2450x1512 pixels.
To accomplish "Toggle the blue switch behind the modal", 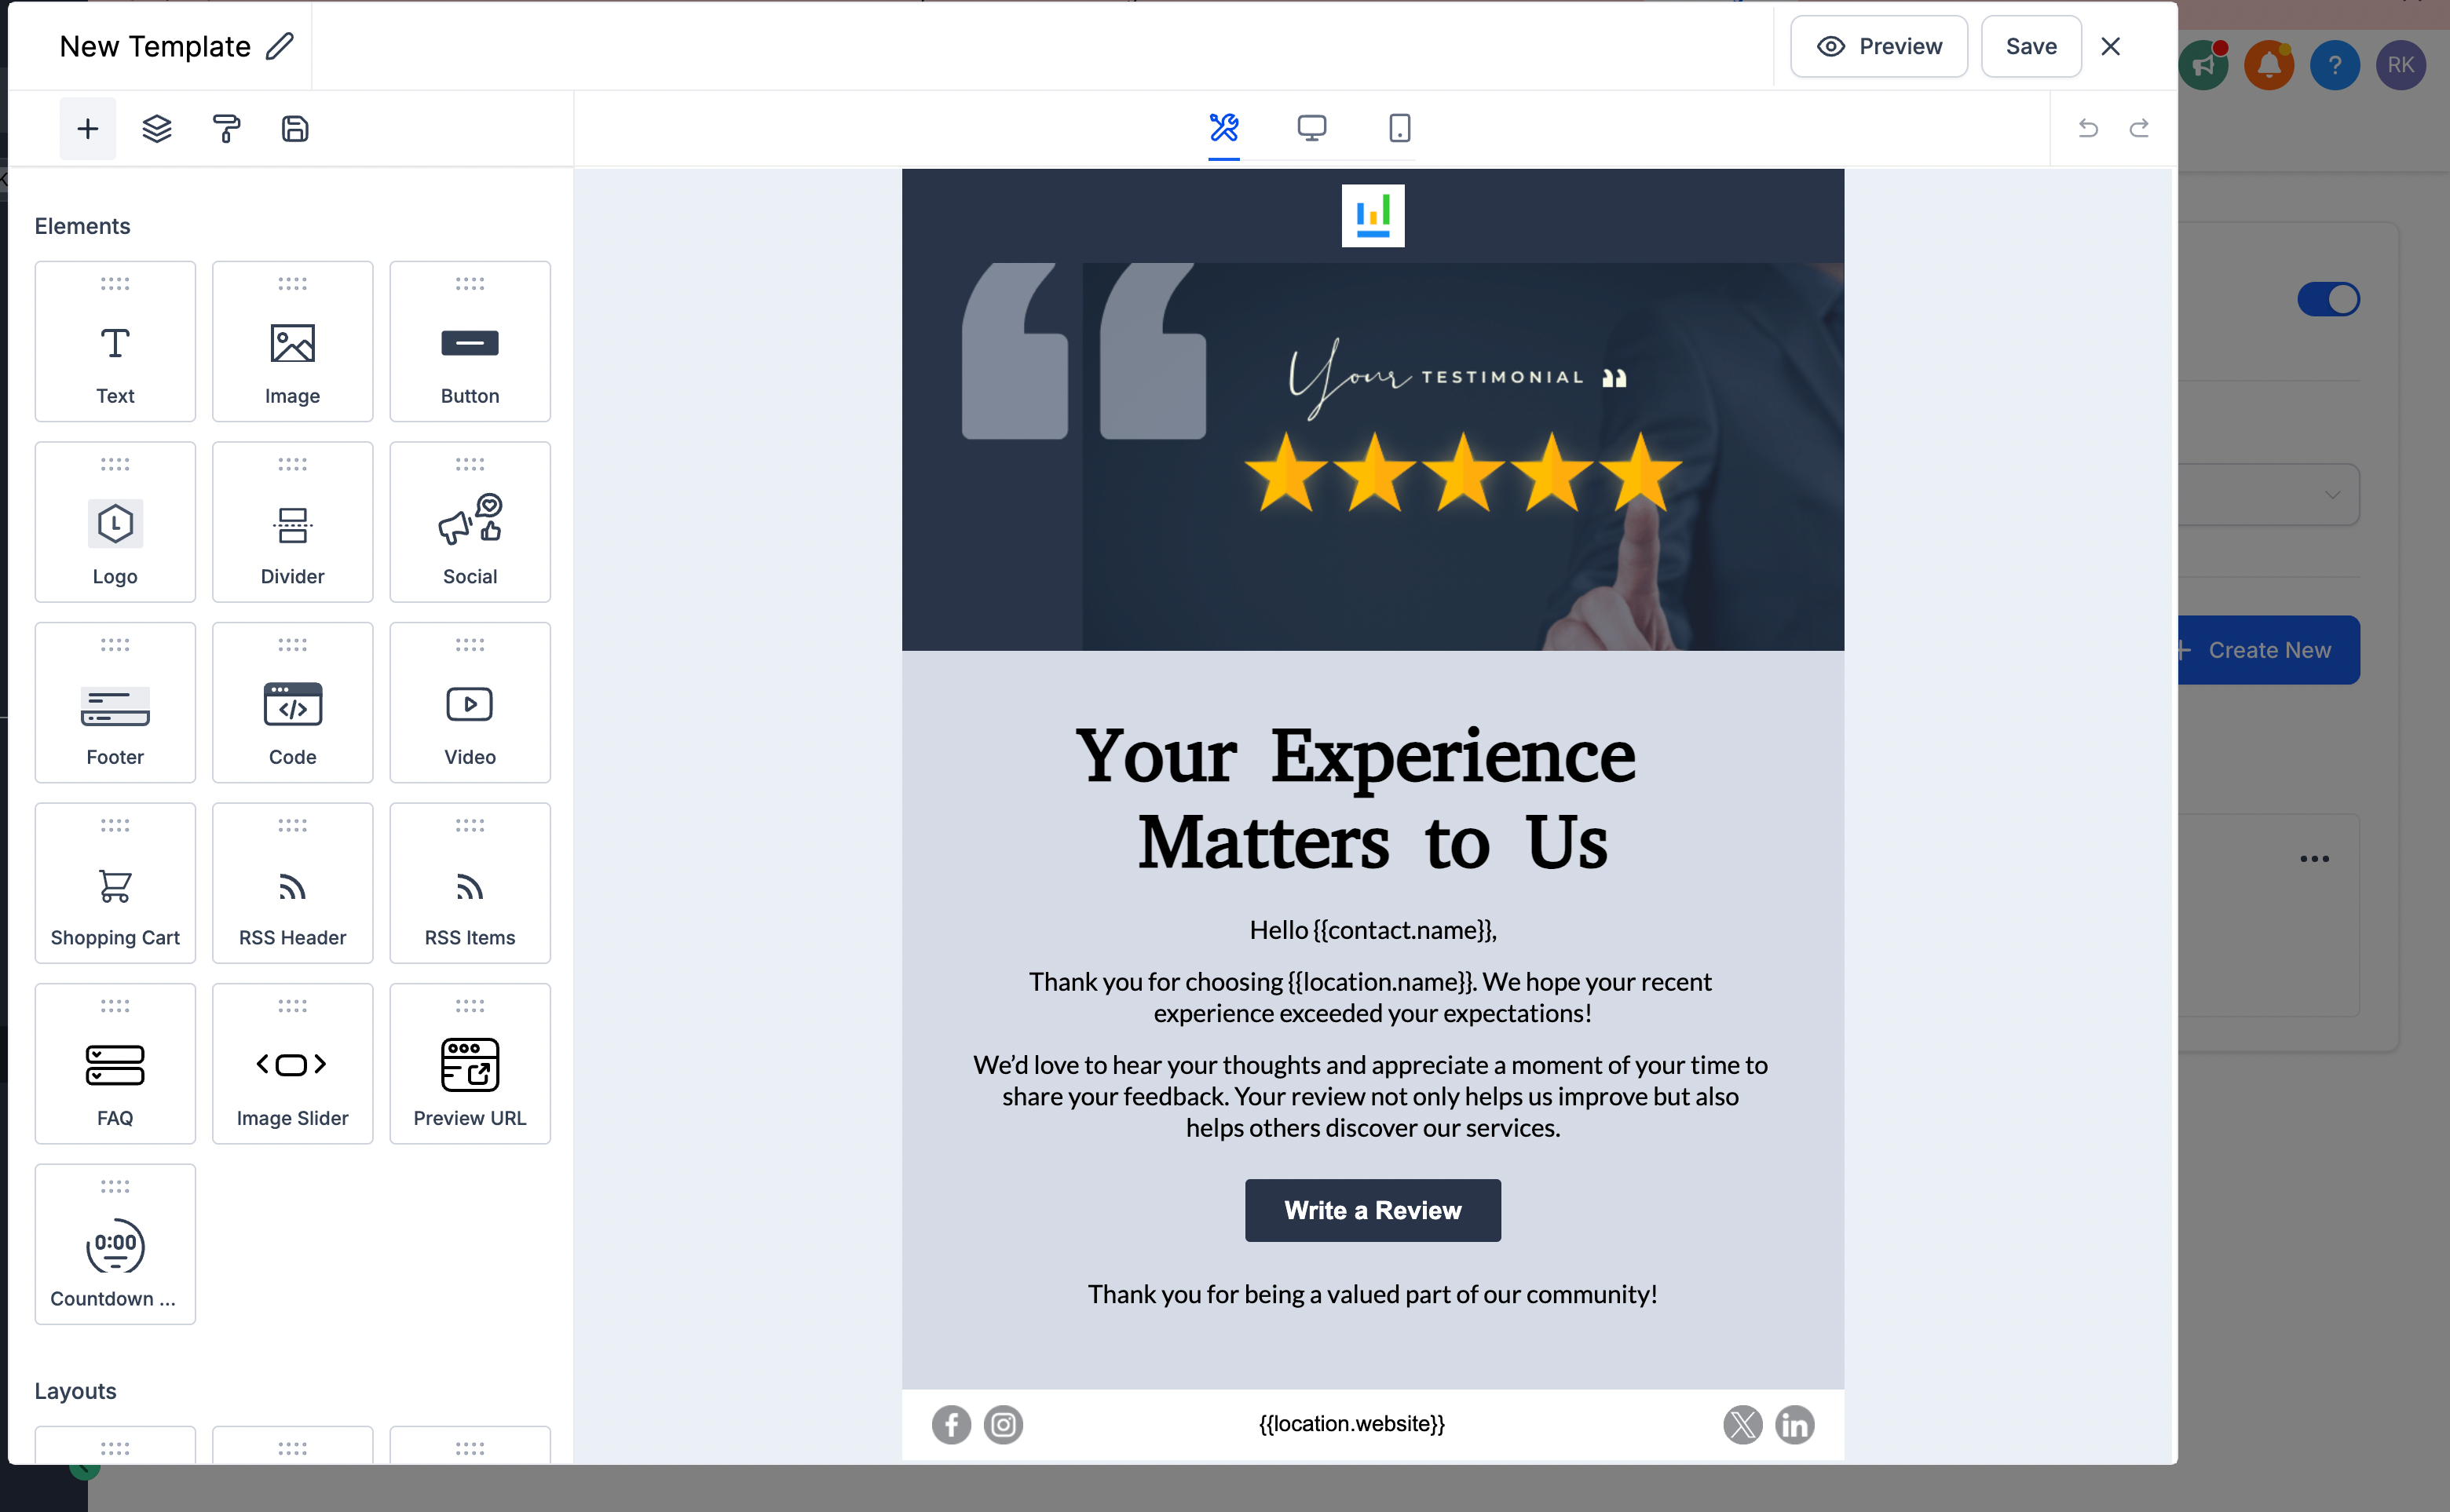I will (x=2328, y=299).
